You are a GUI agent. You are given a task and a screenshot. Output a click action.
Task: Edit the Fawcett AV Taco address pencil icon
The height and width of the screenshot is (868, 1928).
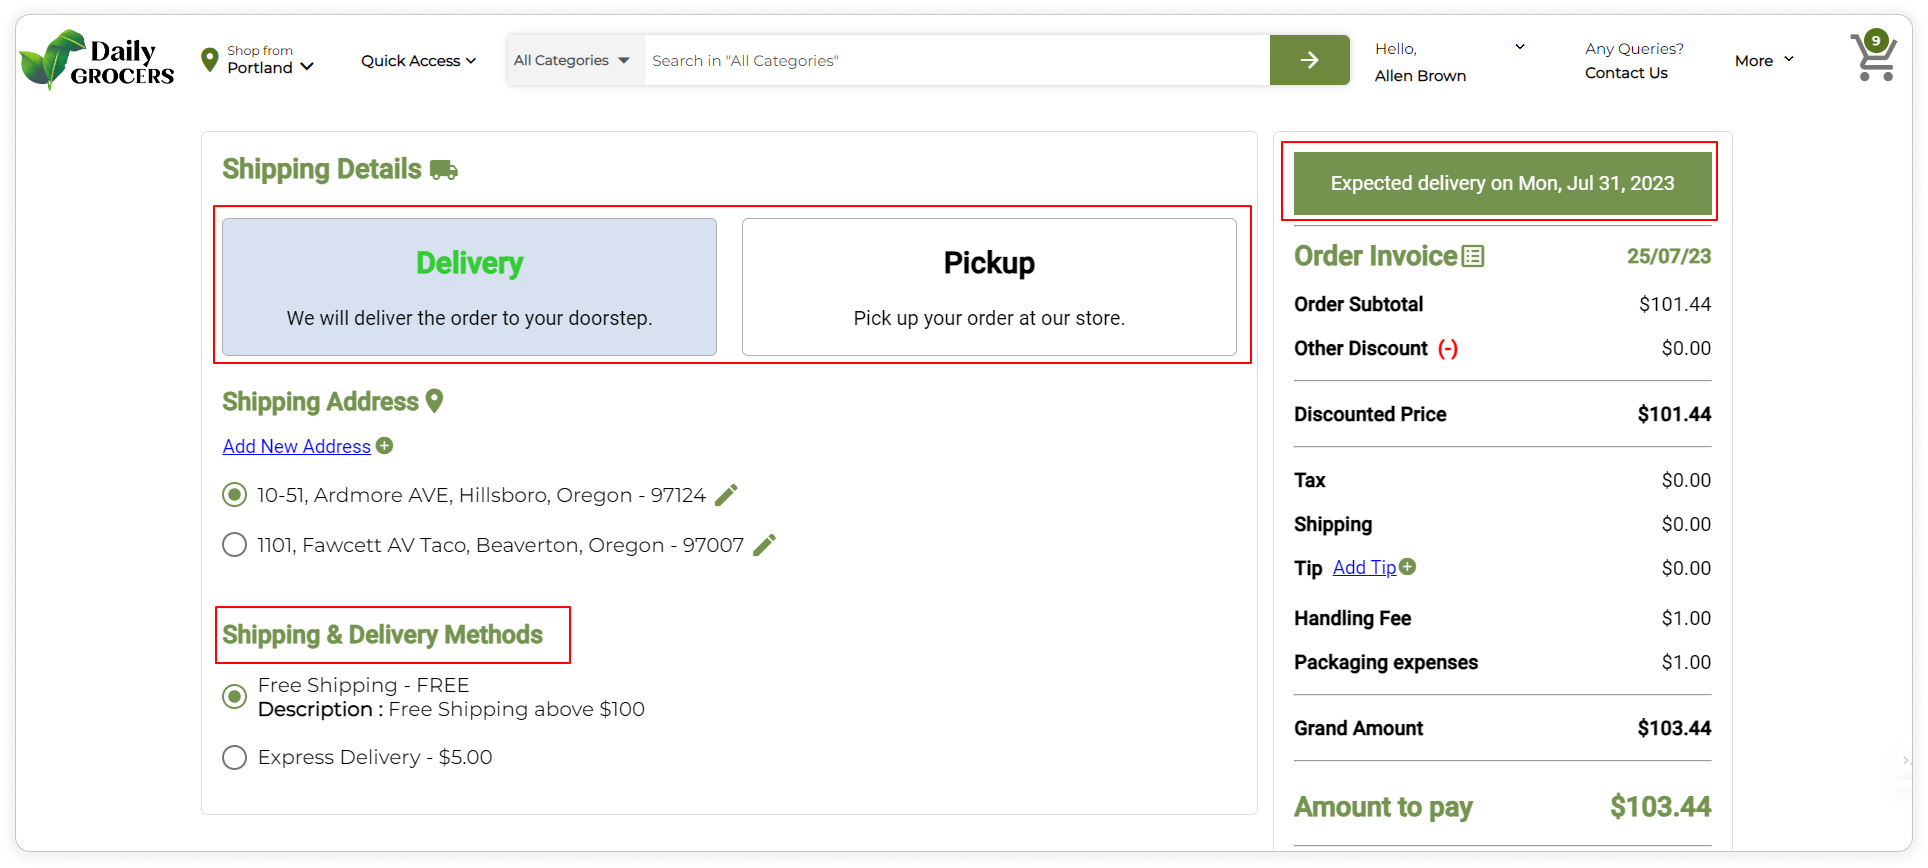(764, 545)
